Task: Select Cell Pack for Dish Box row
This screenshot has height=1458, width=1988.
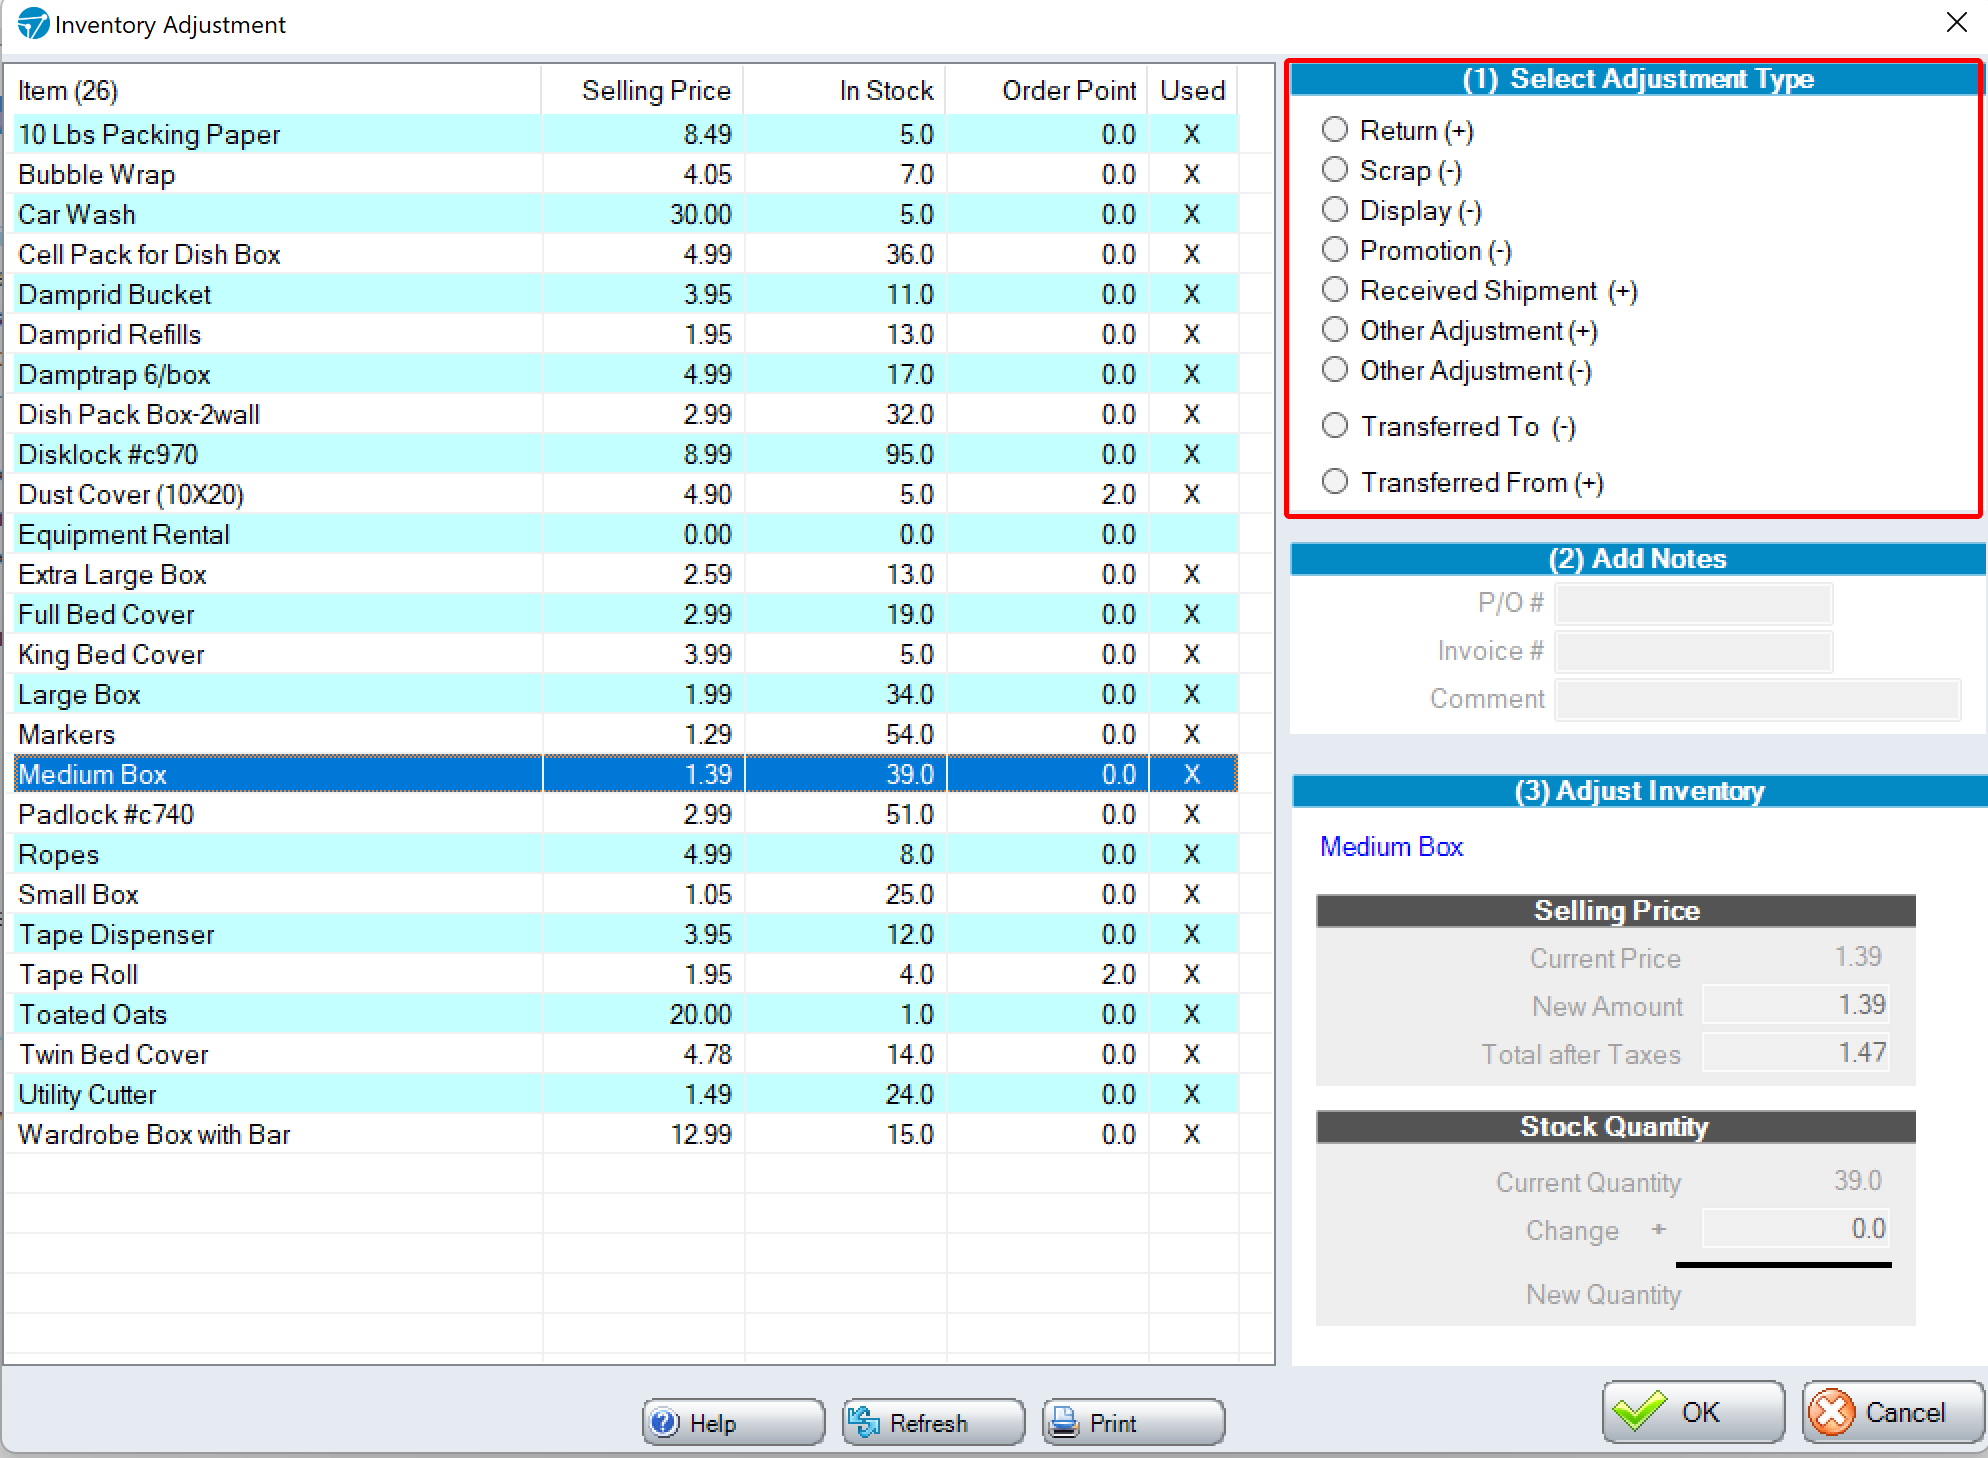Action: click(626, 254)
